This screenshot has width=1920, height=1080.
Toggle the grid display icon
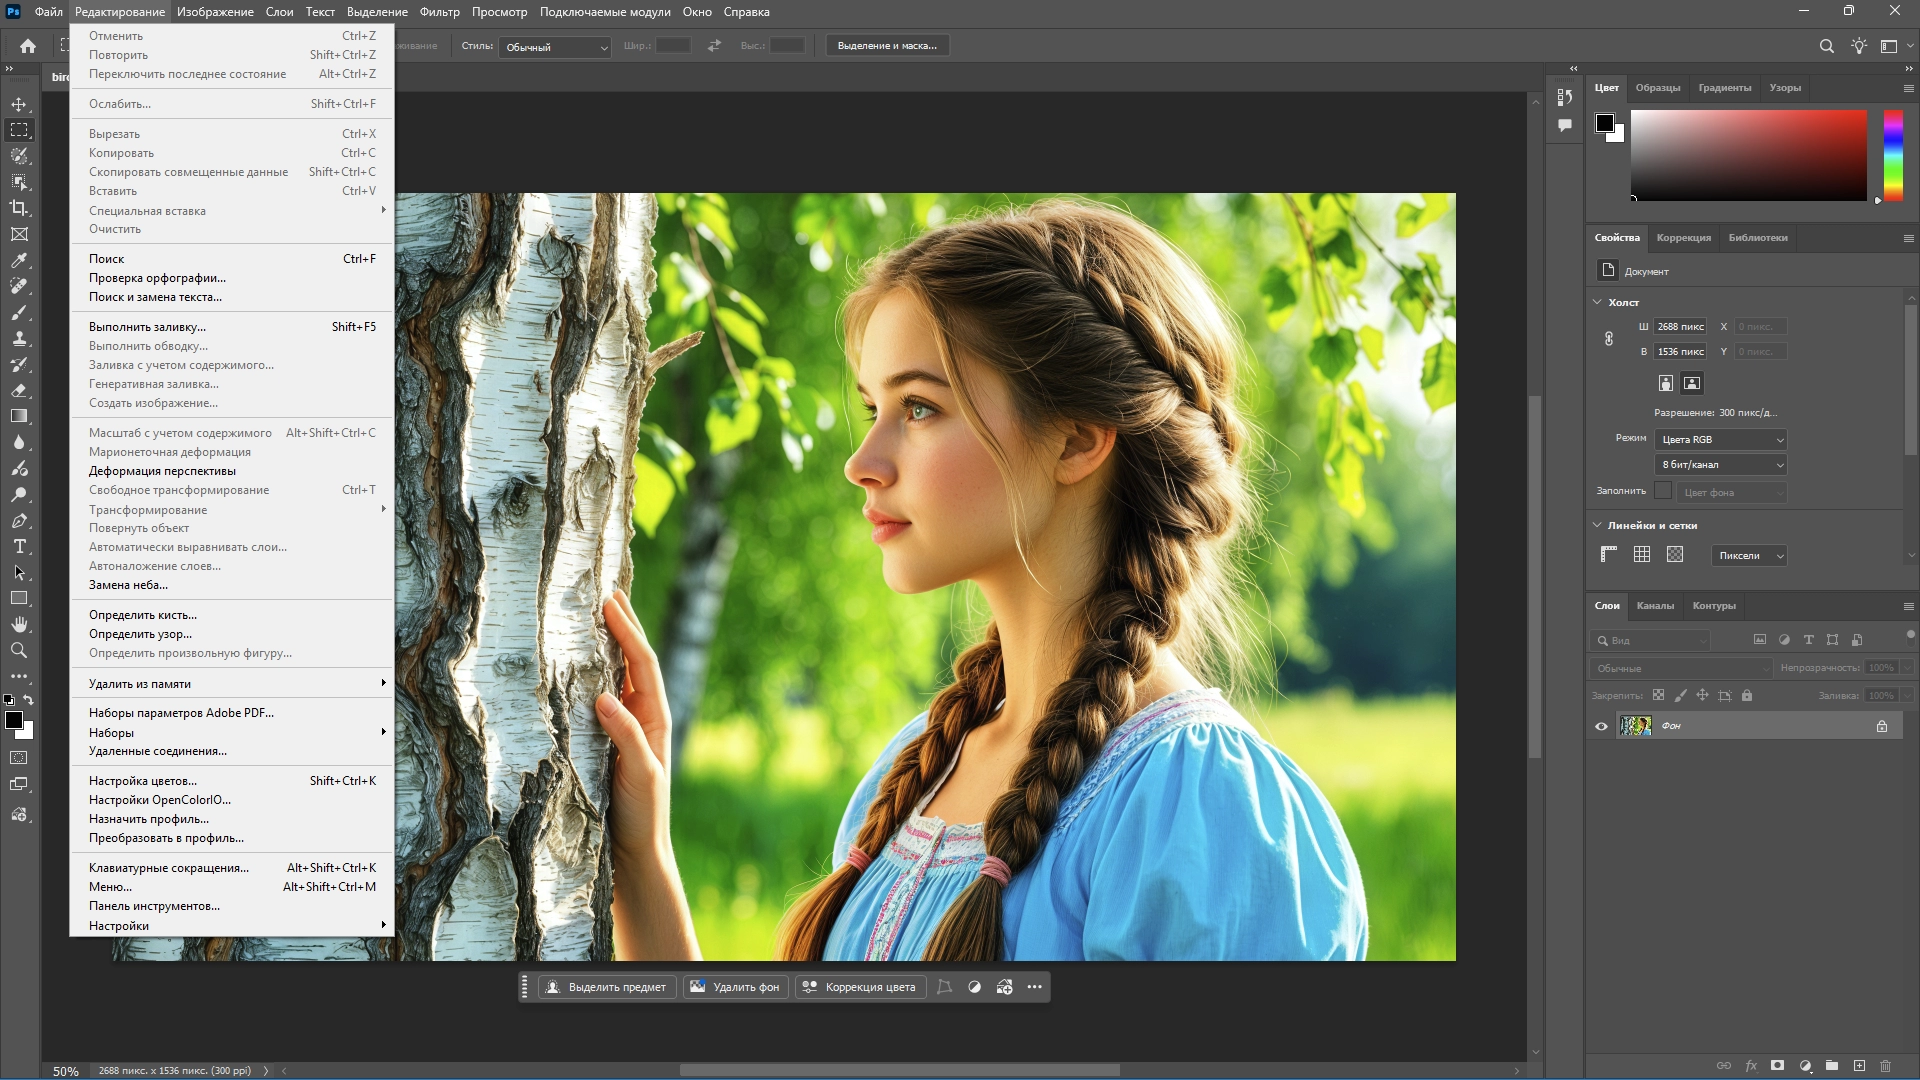(1642, 555)
